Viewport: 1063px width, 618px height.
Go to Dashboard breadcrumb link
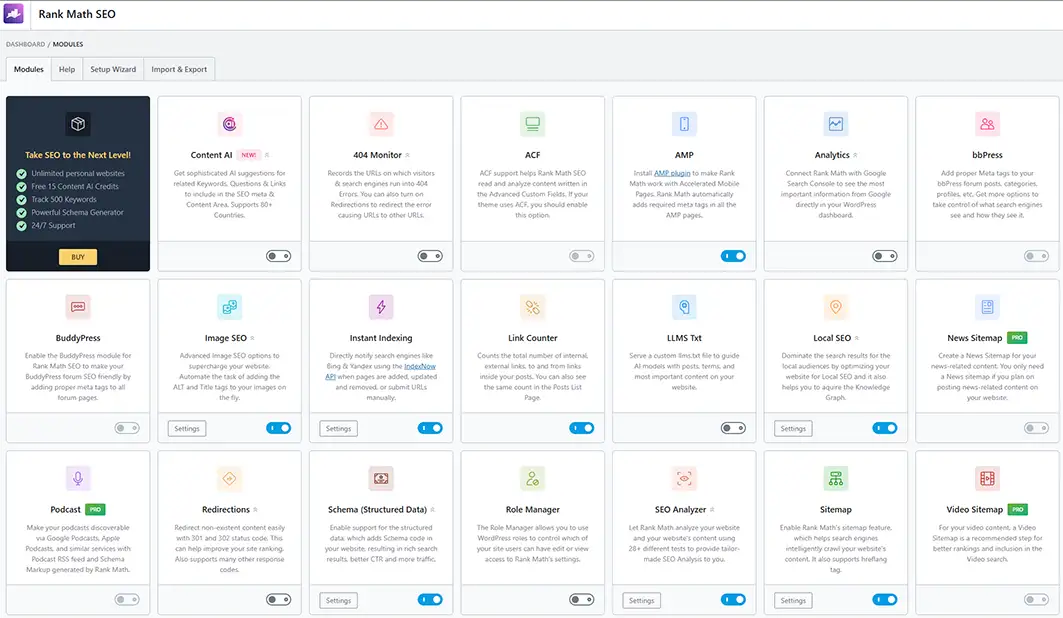click(x=25, y=44)
